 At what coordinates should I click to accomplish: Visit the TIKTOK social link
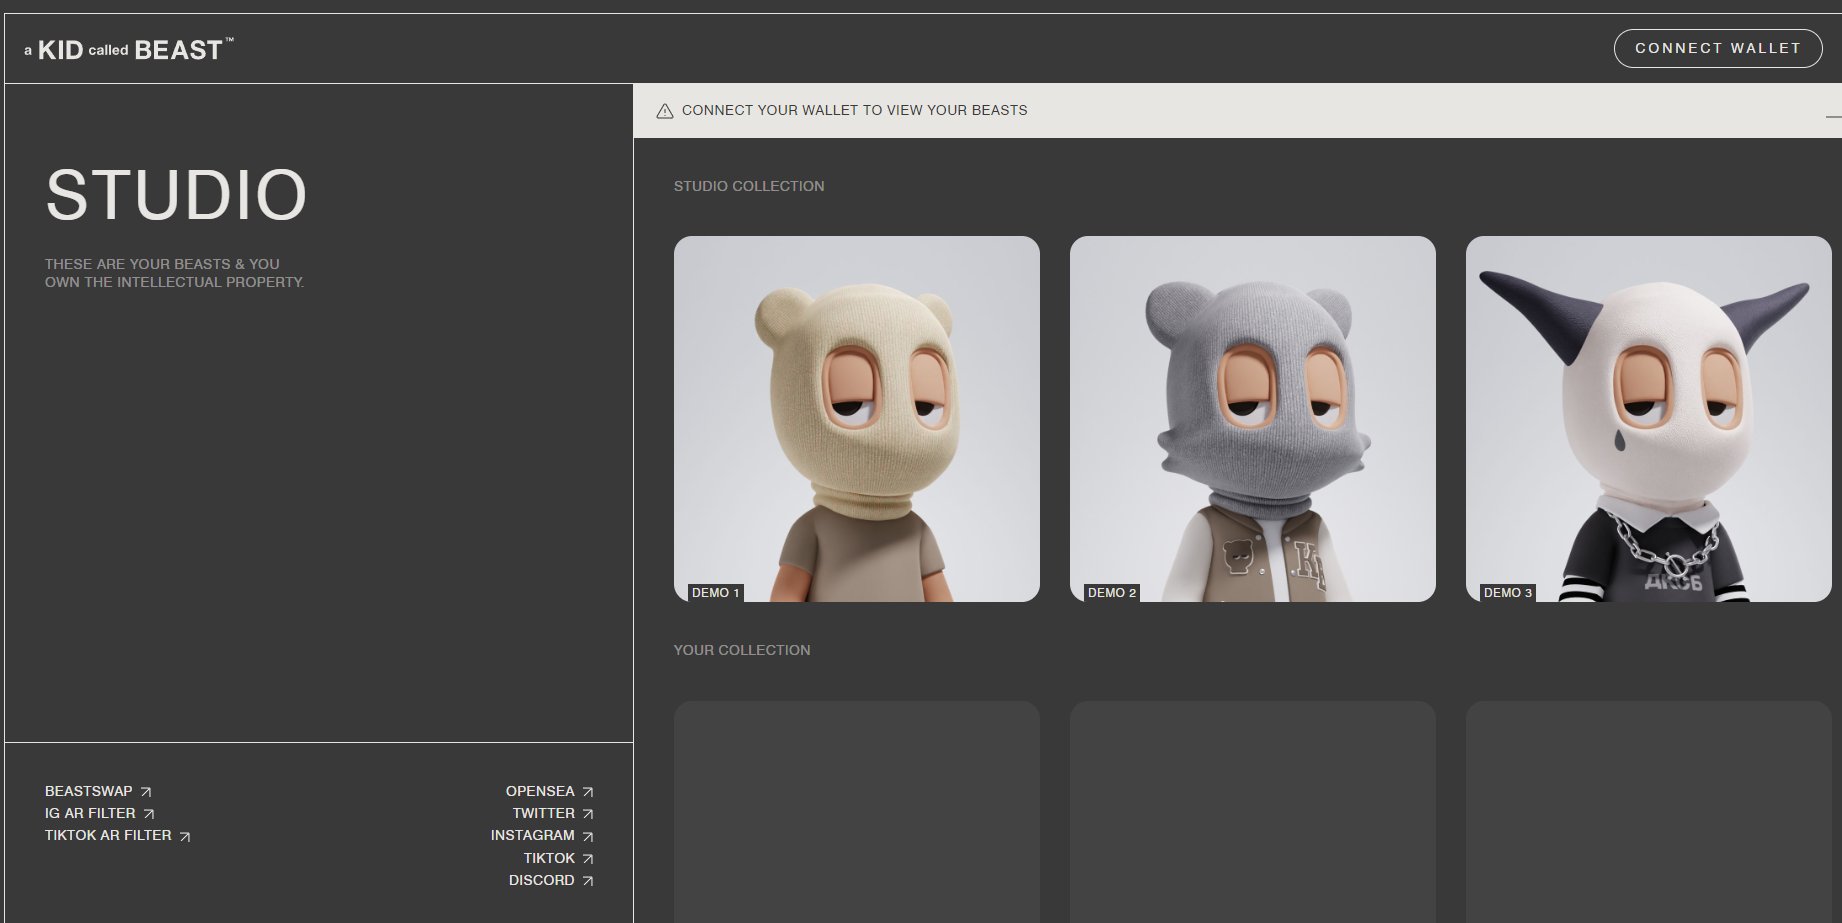click(559, 858)
